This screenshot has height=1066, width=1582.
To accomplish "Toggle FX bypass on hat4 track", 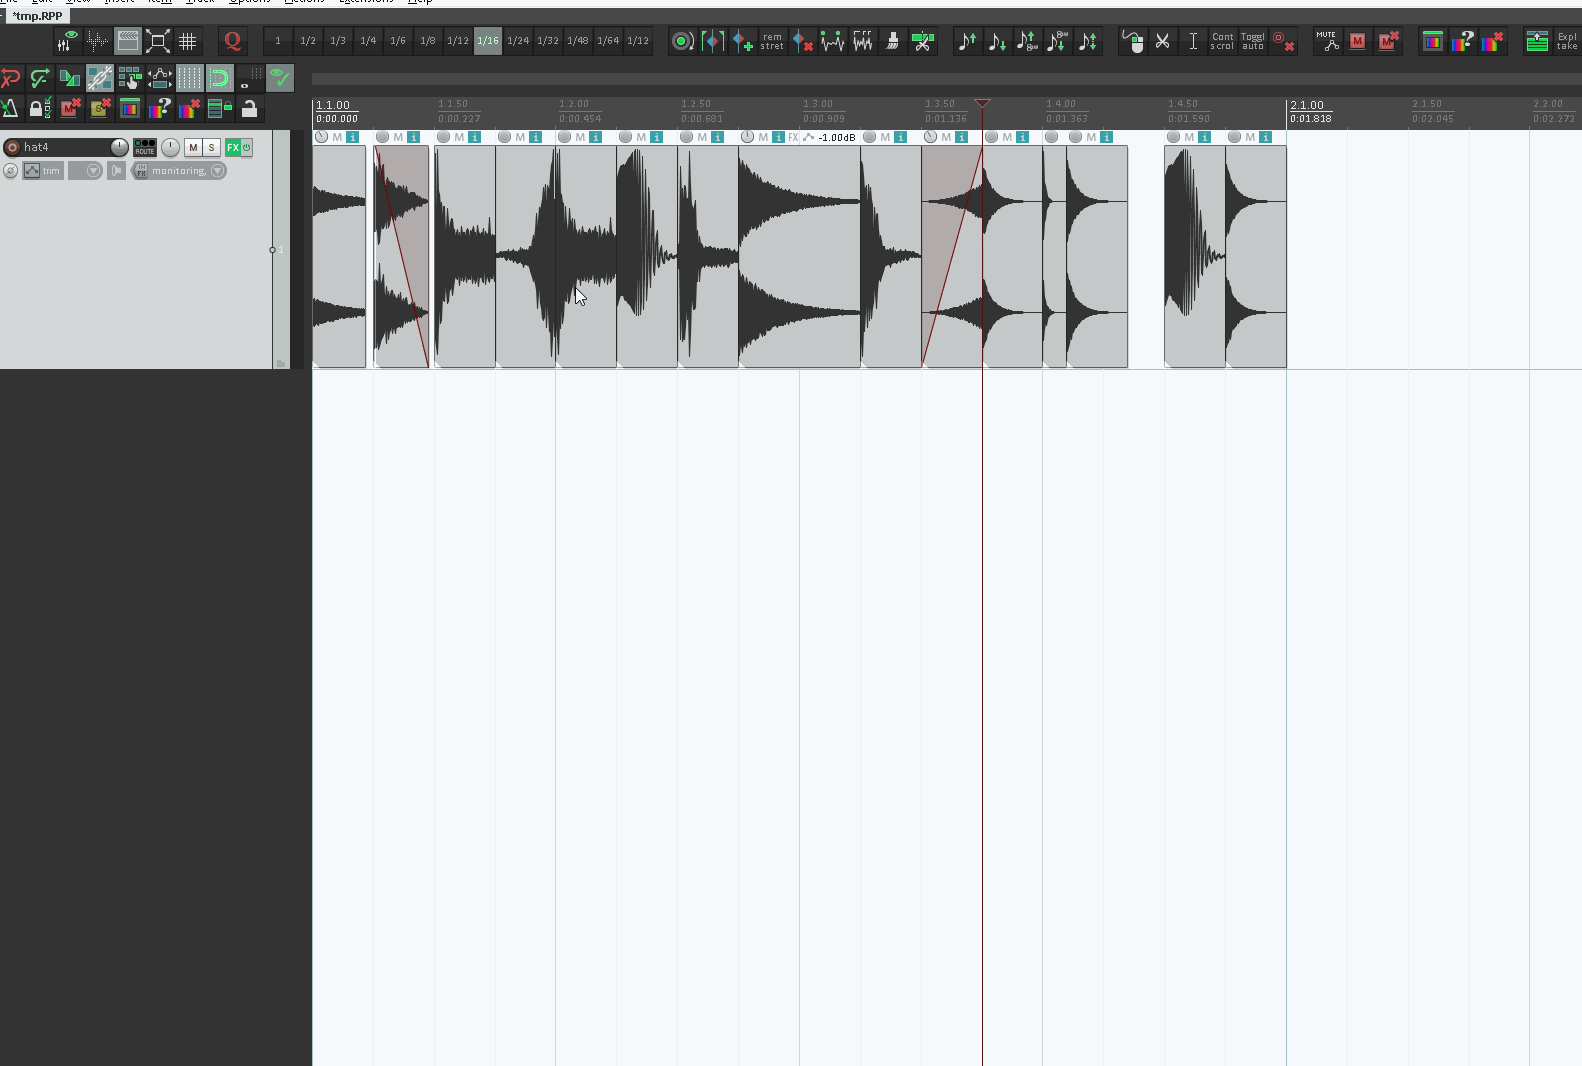I will click(x=247, y=147).
